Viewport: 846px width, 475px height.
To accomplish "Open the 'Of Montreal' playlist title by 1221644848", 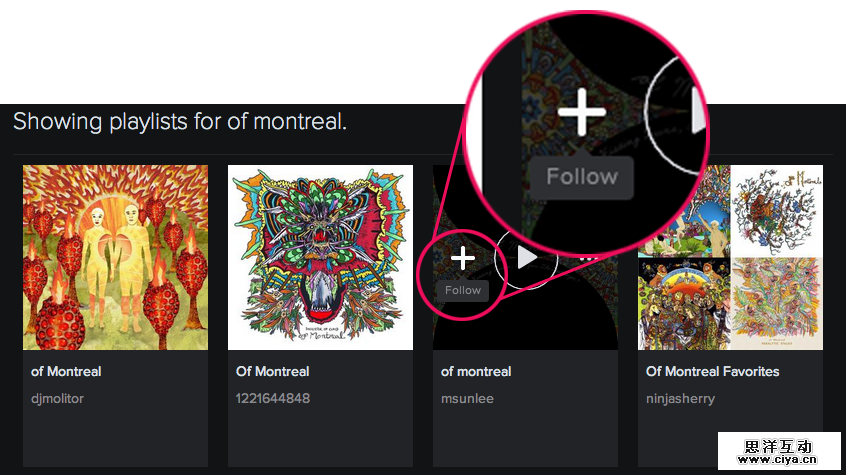I will (x=272, y=371).
